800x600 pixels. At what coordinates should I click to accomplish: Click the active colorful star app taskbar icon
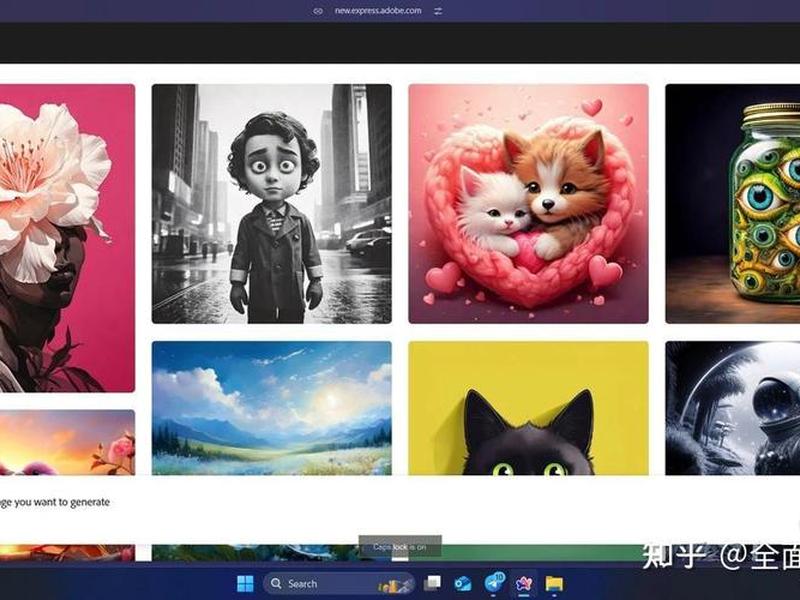(523, 583)
